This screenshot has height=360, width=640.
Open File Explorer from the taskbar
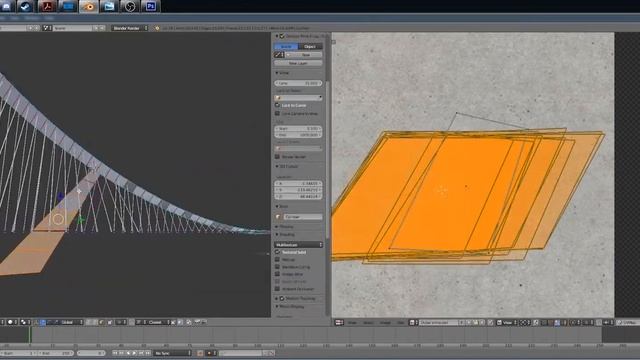[x=109, y=6]
